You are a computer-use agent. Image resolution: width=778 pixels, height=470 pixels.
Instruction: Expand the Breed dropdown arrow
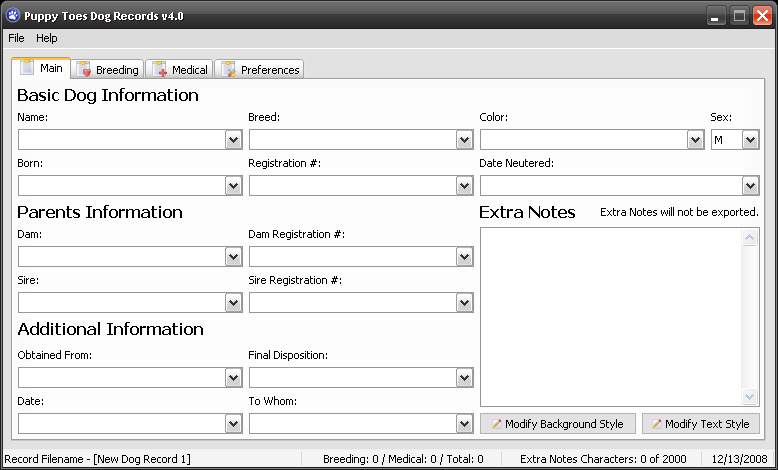pyautogui.click(x=464, y=140)
